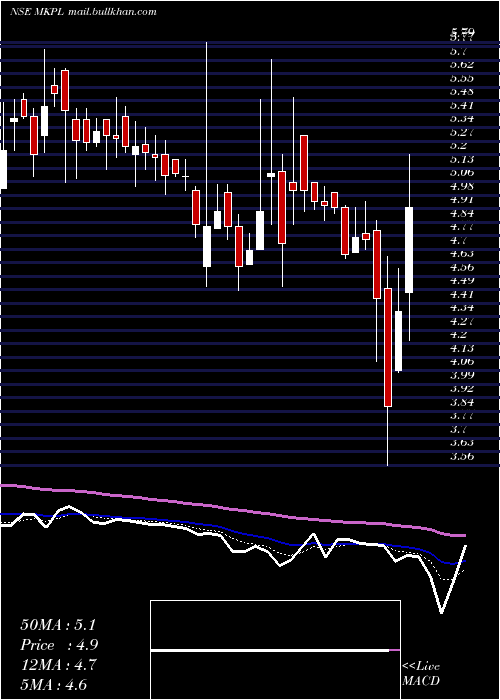Click the Price : 4.9 readout

click(59, 645)
